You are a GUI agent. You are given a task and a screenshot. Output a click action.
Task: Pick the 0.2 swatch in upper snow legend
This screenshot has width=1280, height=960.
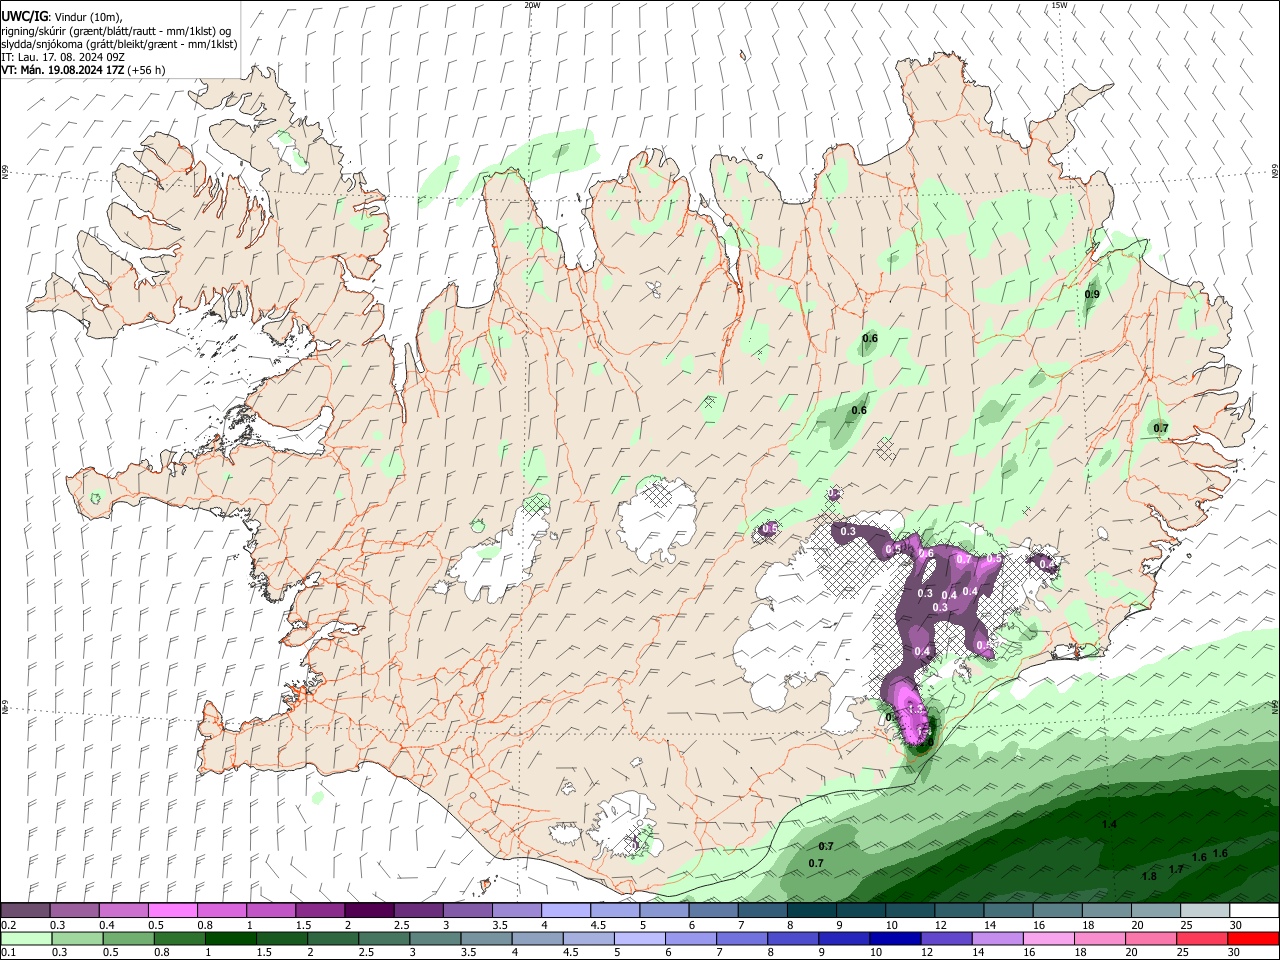(25, 911)
